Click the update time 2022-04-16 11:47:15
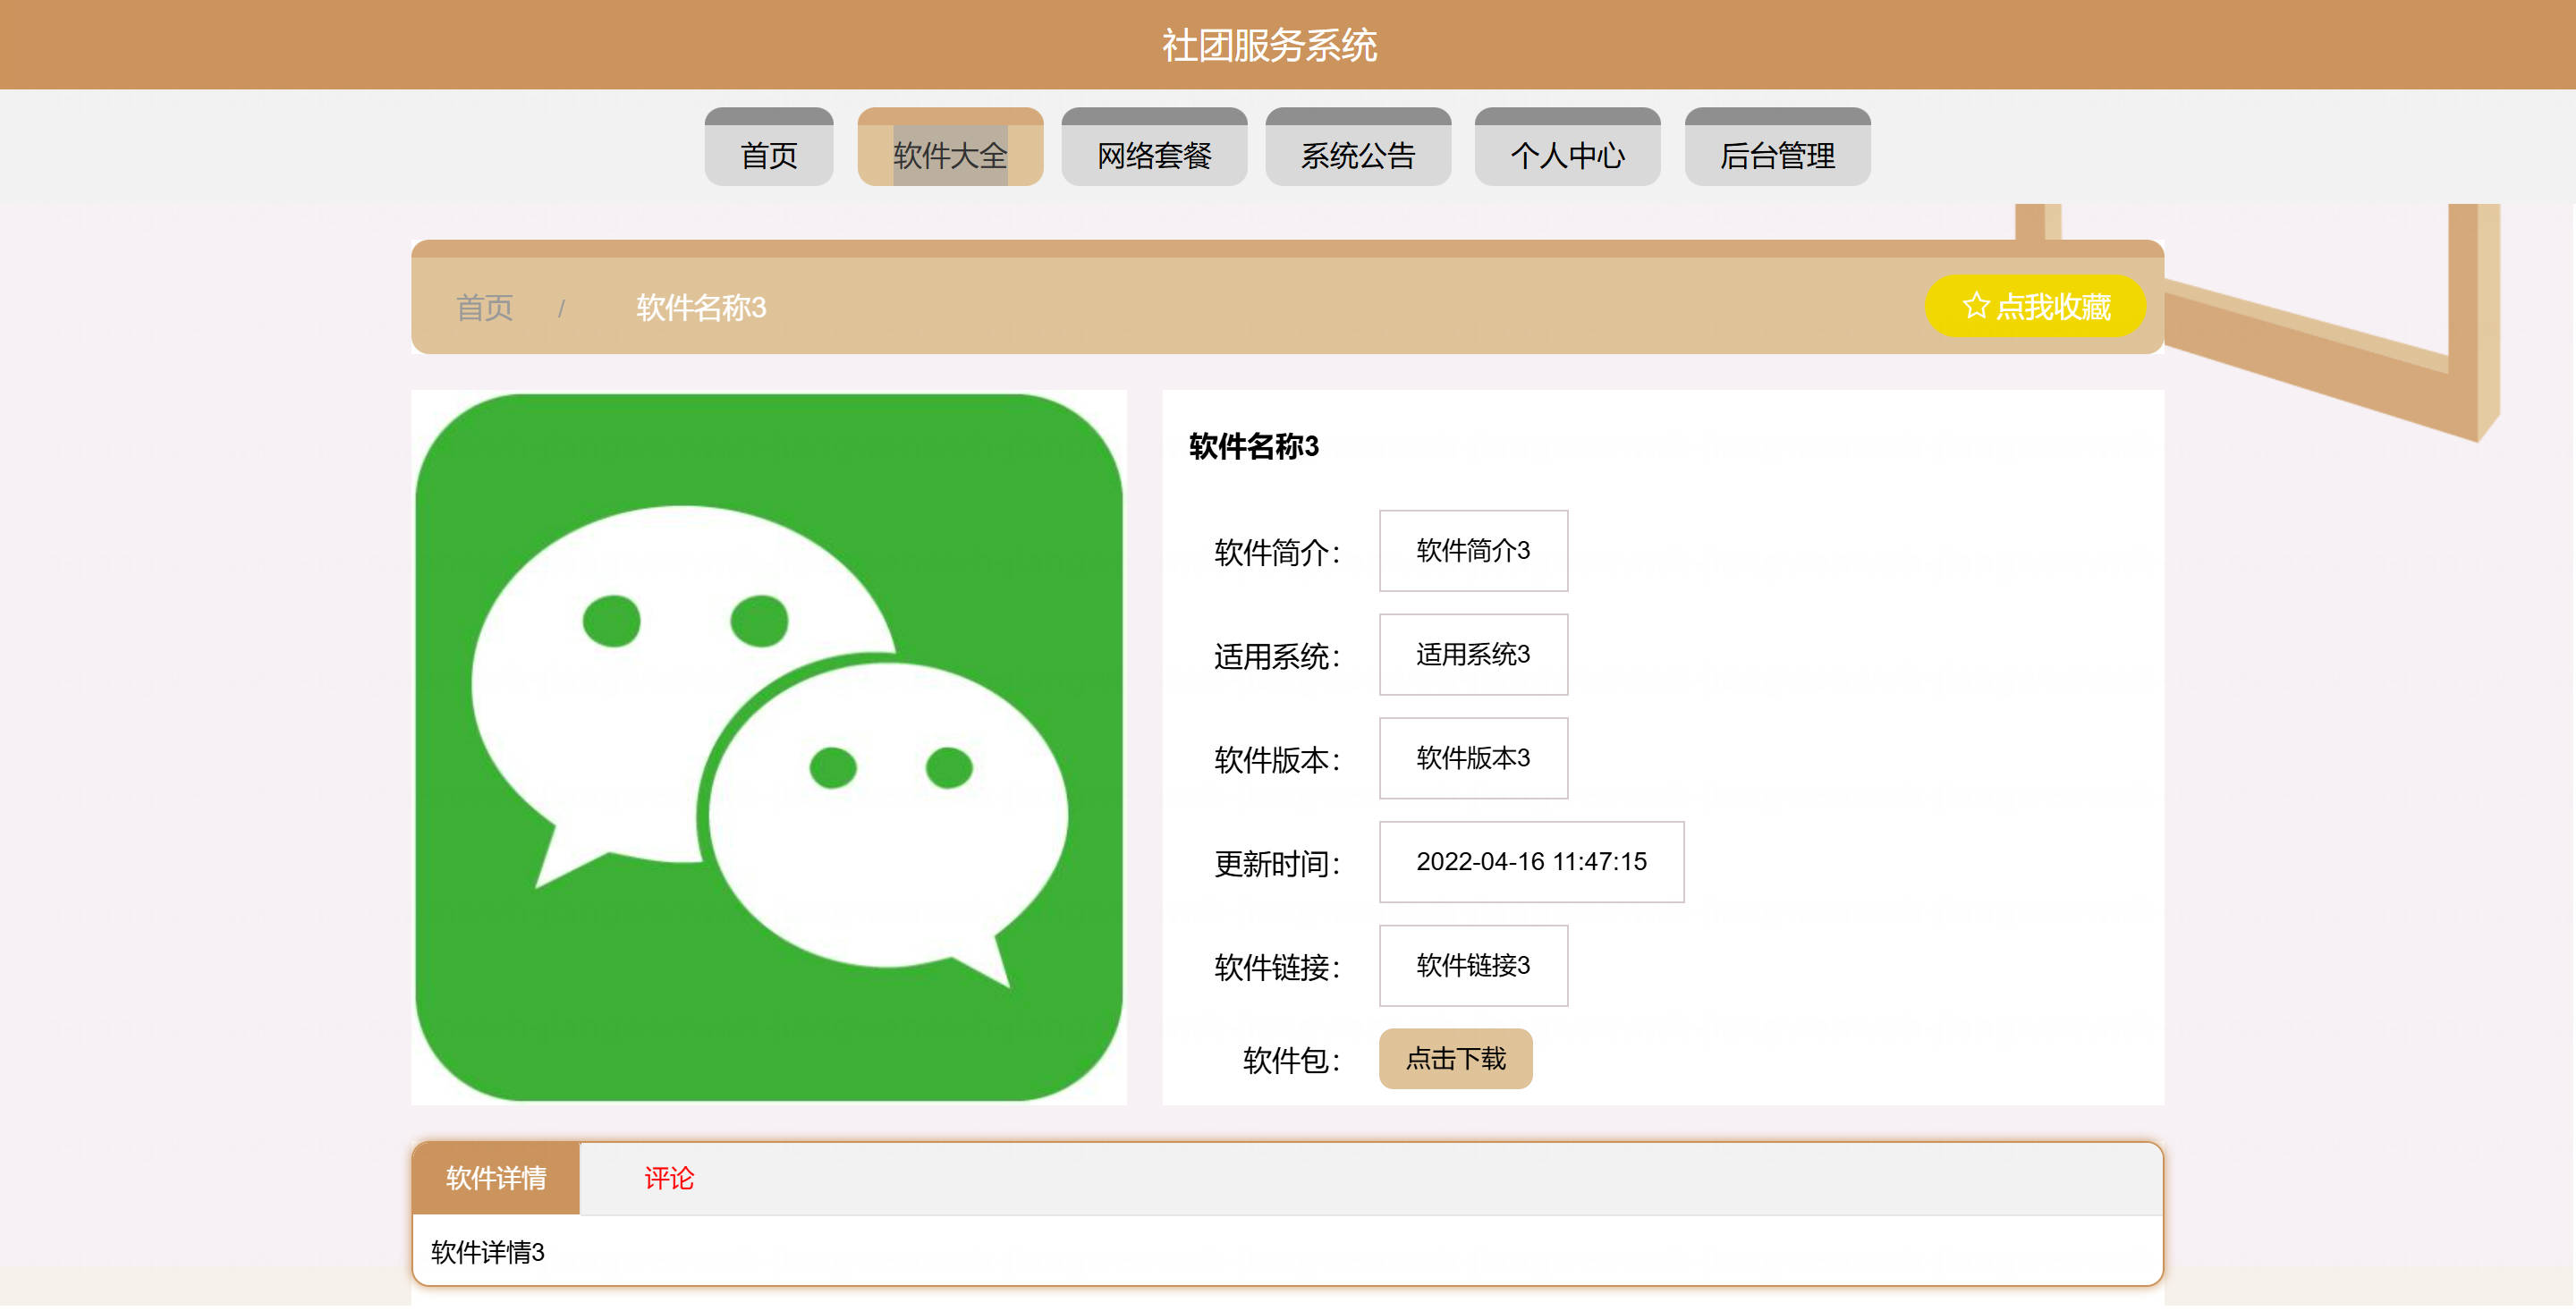This screenshot has height=1311, width=2576. pos(1531,863)
